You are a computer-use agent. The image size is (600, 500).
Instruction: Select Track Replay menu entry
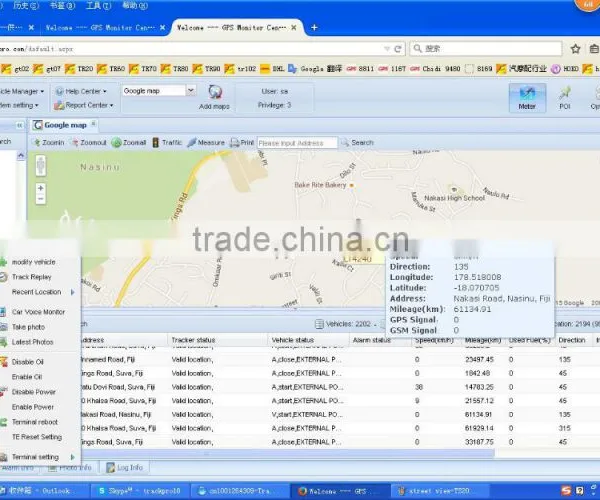coord(31,277)
